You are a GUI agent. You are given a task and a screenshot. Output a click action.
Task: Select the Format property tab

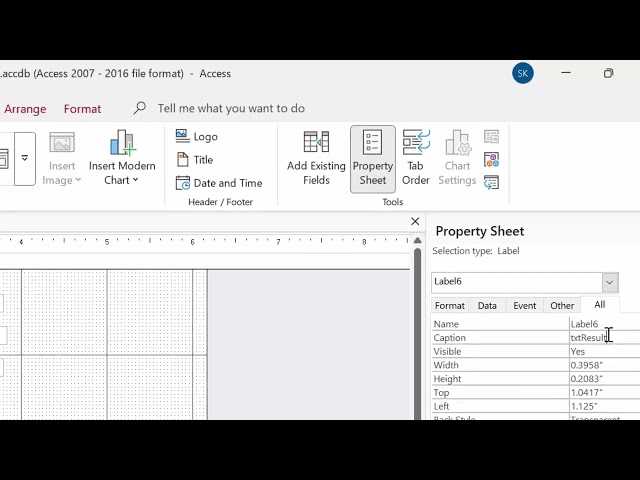click(449, 305)
